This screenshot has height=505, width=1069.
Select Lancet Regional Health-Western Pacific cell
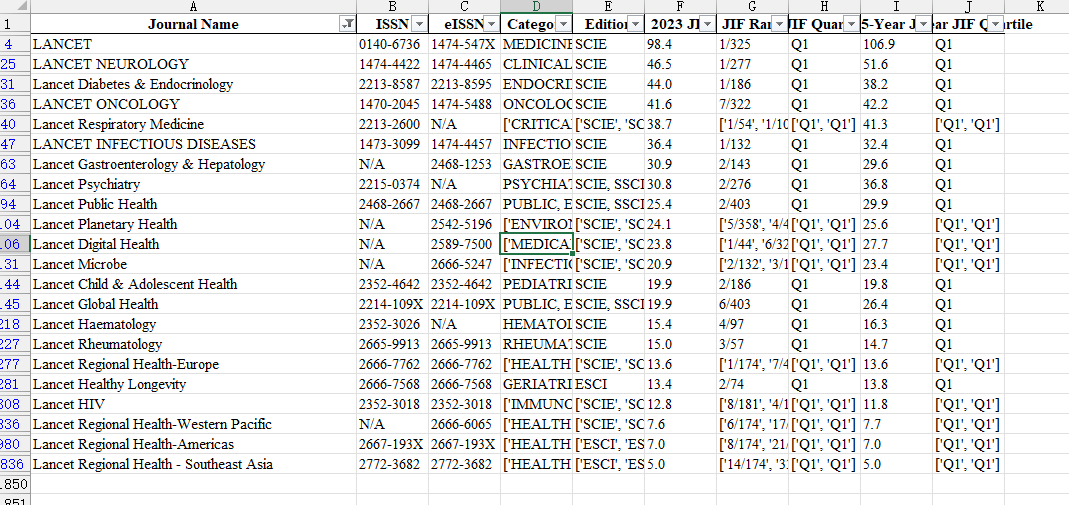194,424
